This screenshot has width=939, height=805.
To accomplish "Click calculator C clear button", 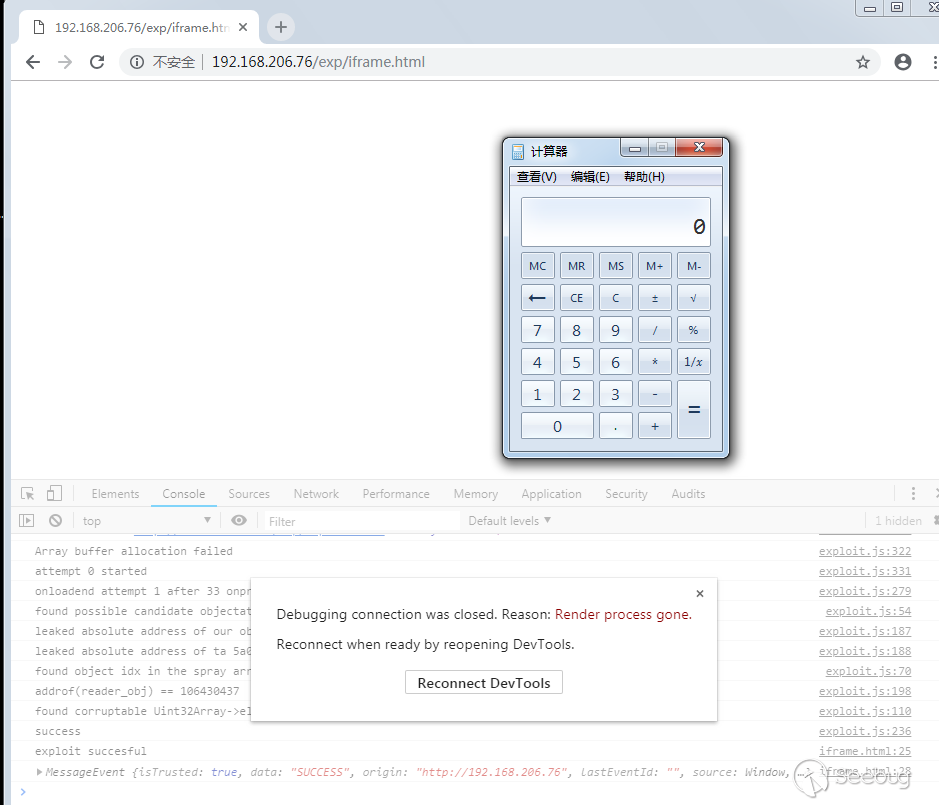I will pos(616,298).
